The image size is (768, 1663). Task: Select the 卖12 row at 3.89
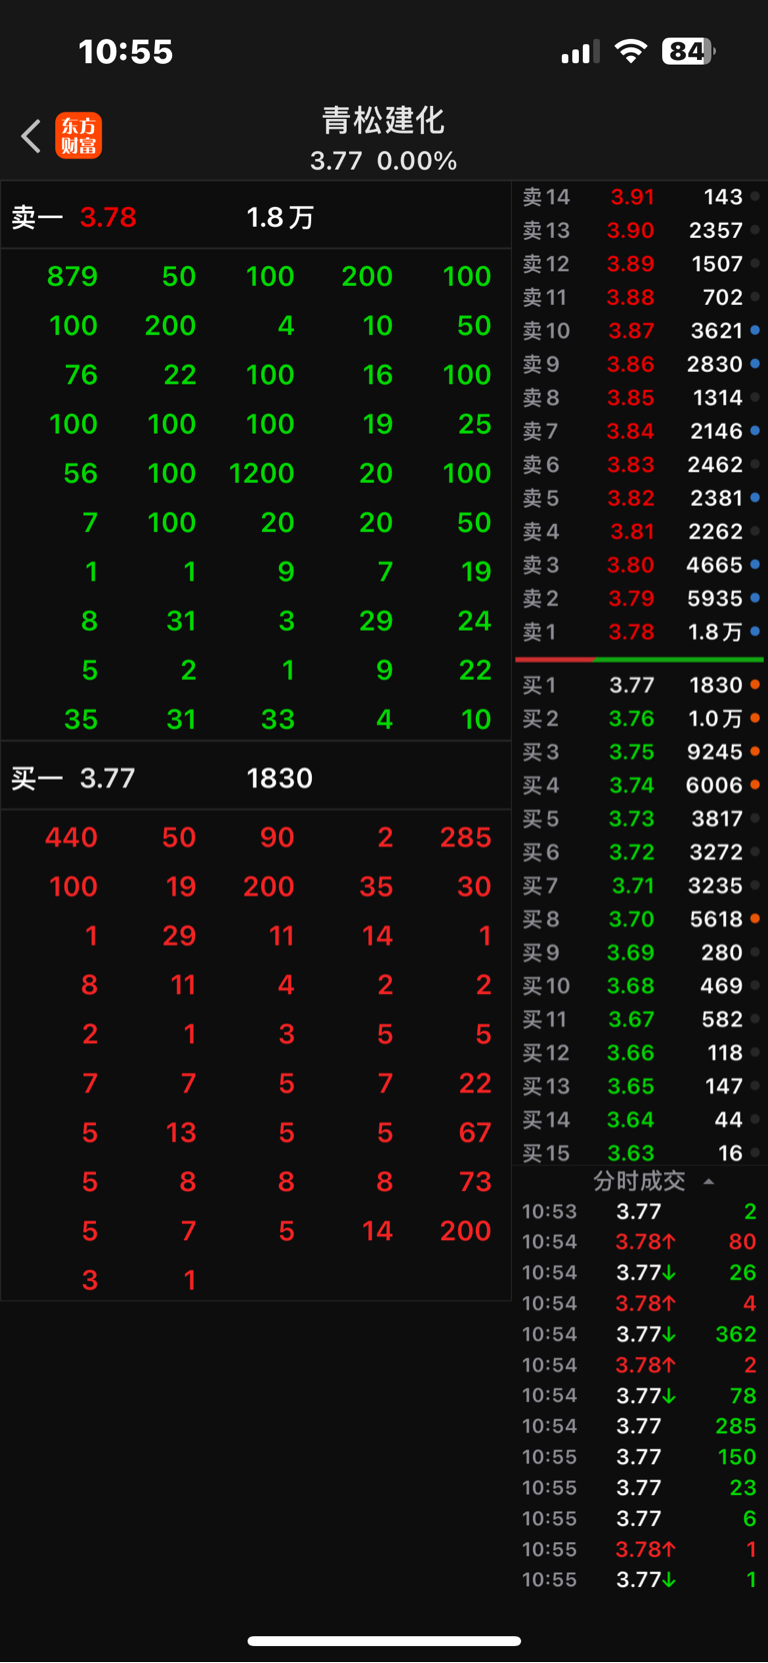coord(640,264)
